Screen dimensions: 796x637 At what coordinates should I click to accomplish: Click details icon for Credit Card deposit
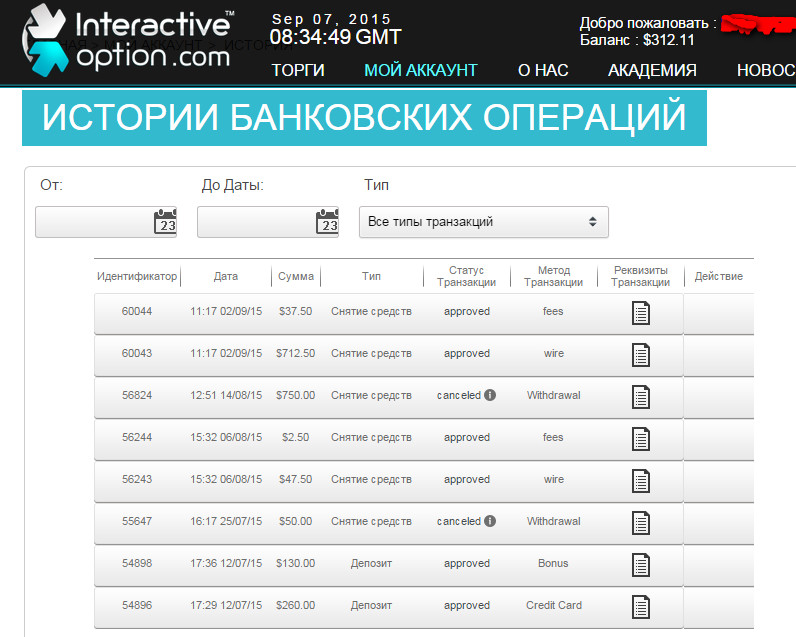640,607
